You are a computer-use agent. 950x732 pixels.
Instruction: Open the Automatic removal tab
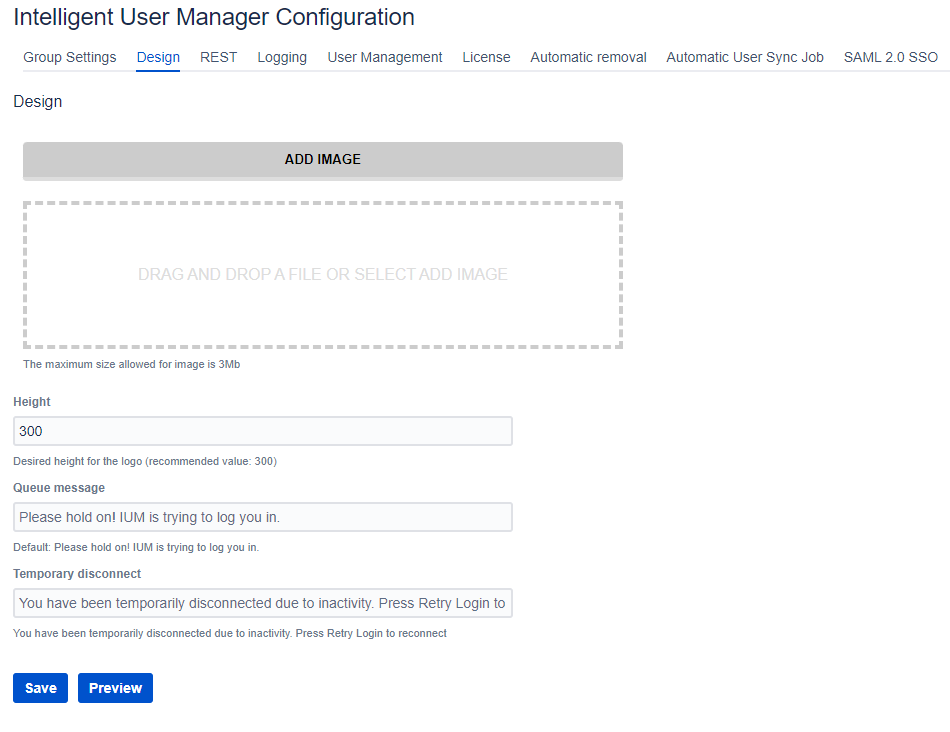pyautogui.click(x=588, y=57)
